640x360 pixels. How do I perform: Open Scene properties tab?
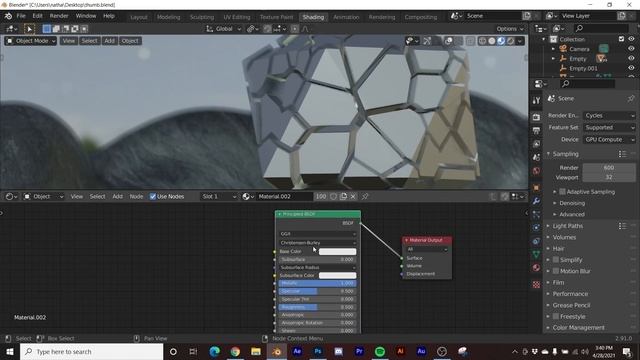[536, 157]
